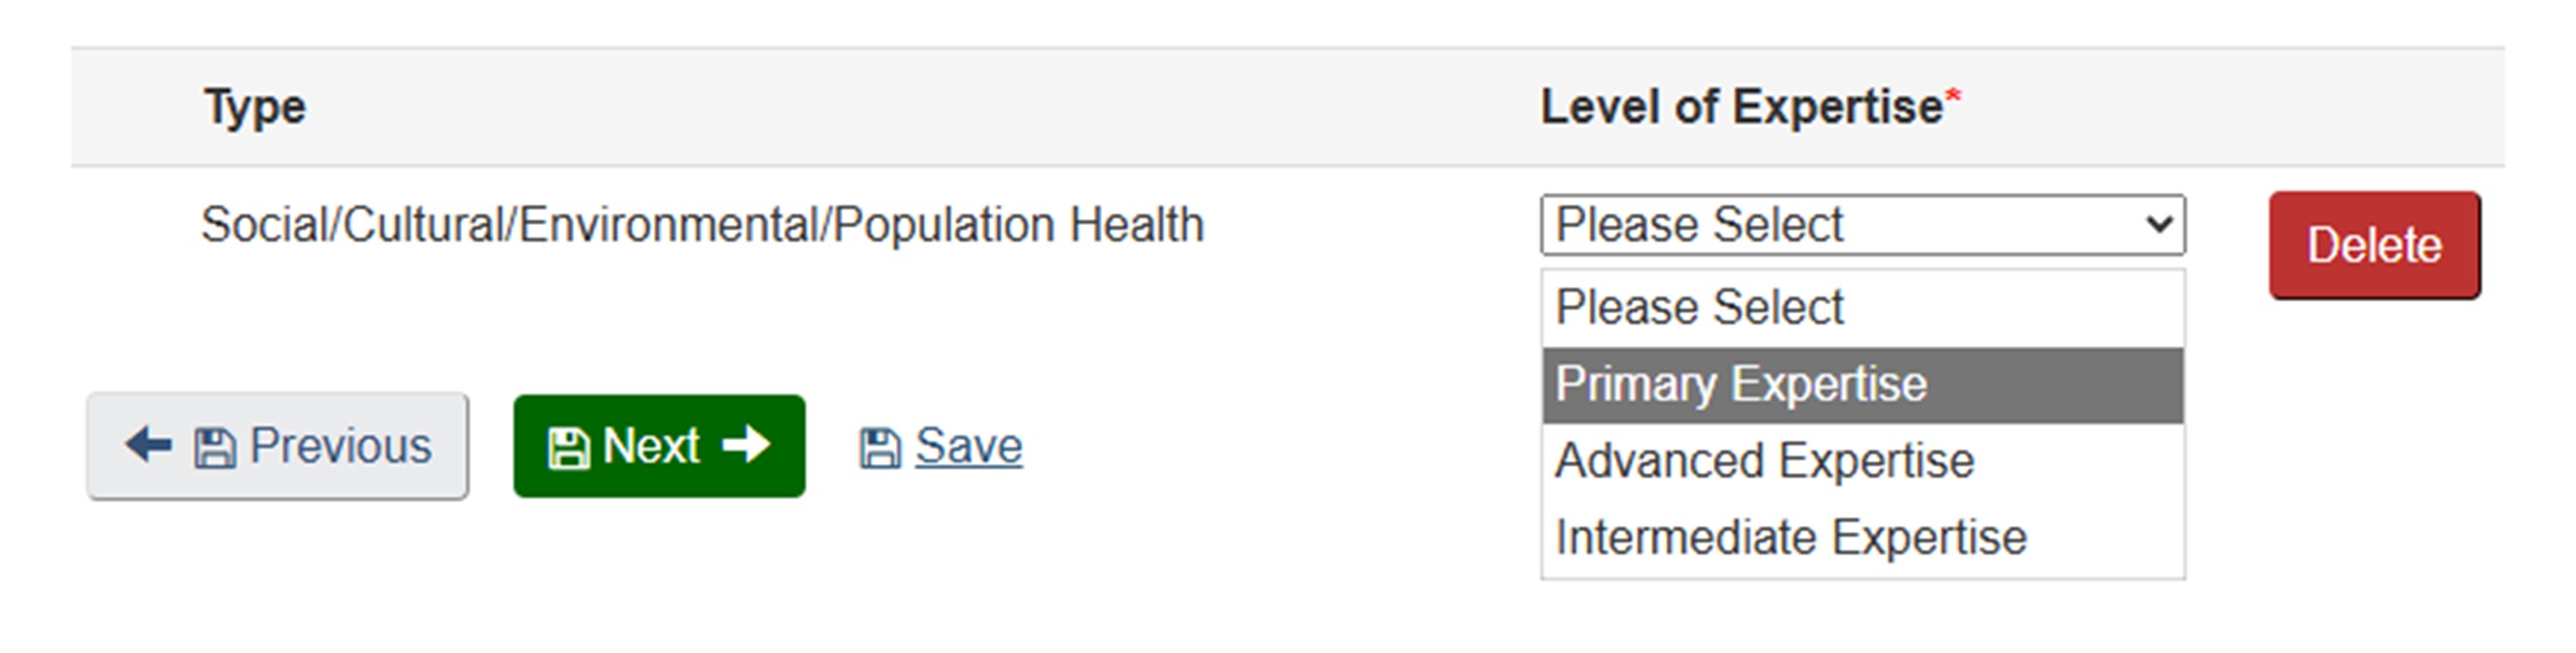Choose Intermediate Expertise from the dropdown list
The width and height of the screenshot is (2576, 653).
click(x=1862, y=538)
